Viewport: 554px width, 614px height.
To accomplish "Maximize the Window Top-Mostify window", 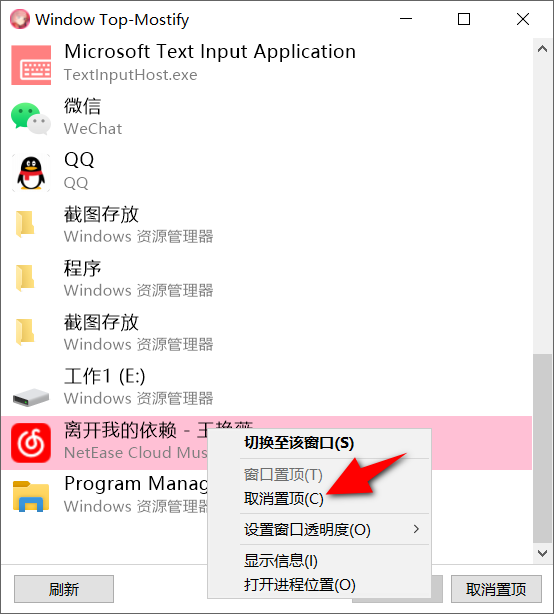I will pos(464,19).
